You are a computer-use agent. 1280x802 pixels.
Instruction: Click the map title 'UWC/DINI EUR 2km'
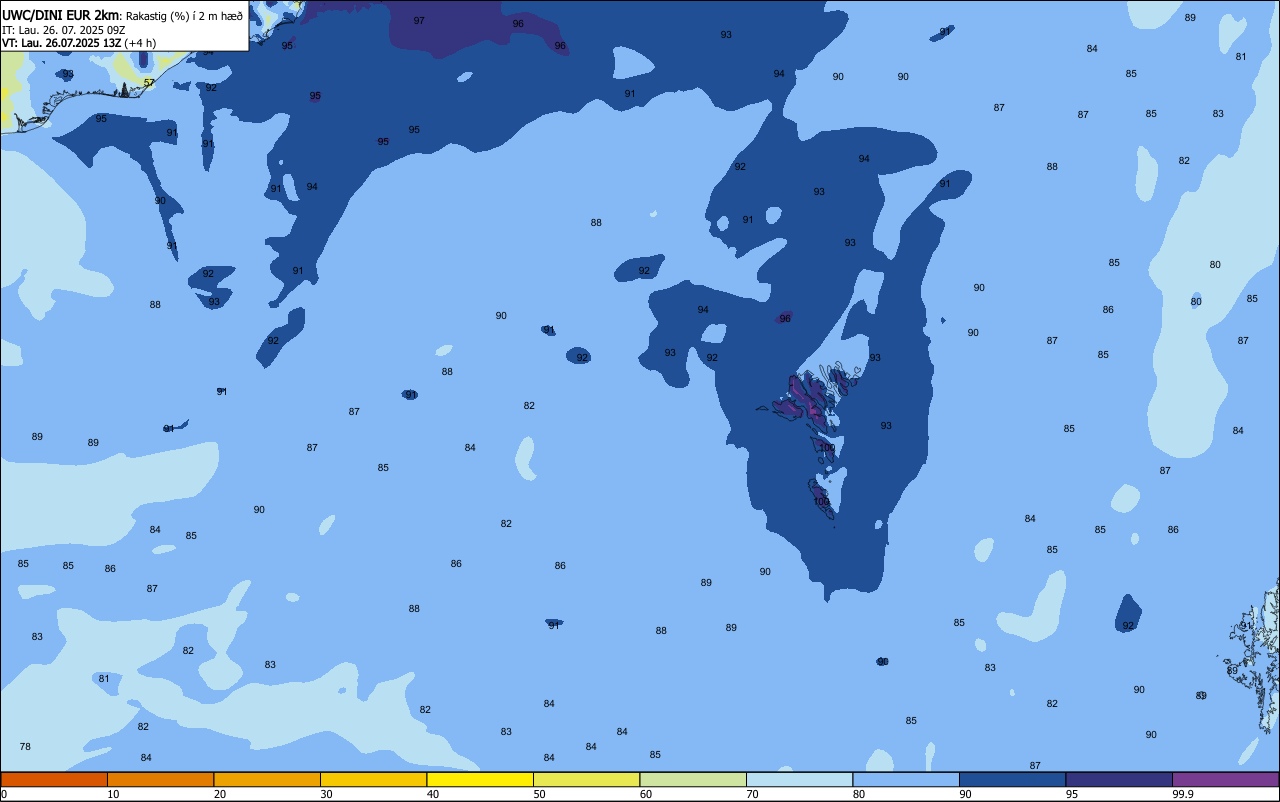click(x=60, y=15)
